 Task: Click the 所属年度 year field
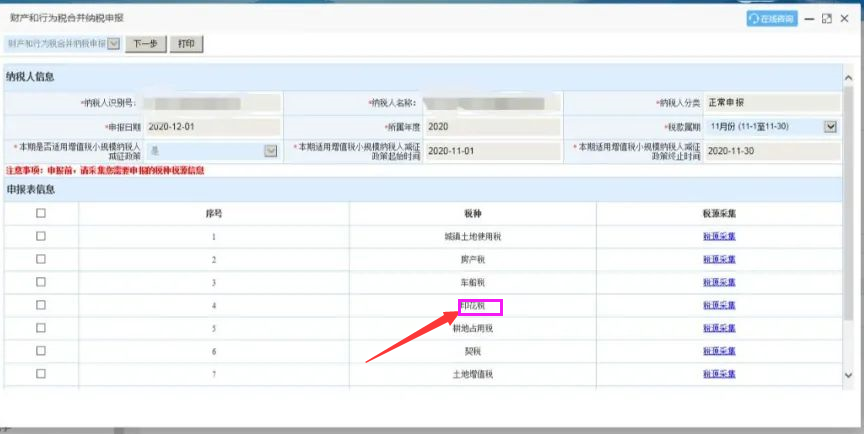[x=490, y=127]
